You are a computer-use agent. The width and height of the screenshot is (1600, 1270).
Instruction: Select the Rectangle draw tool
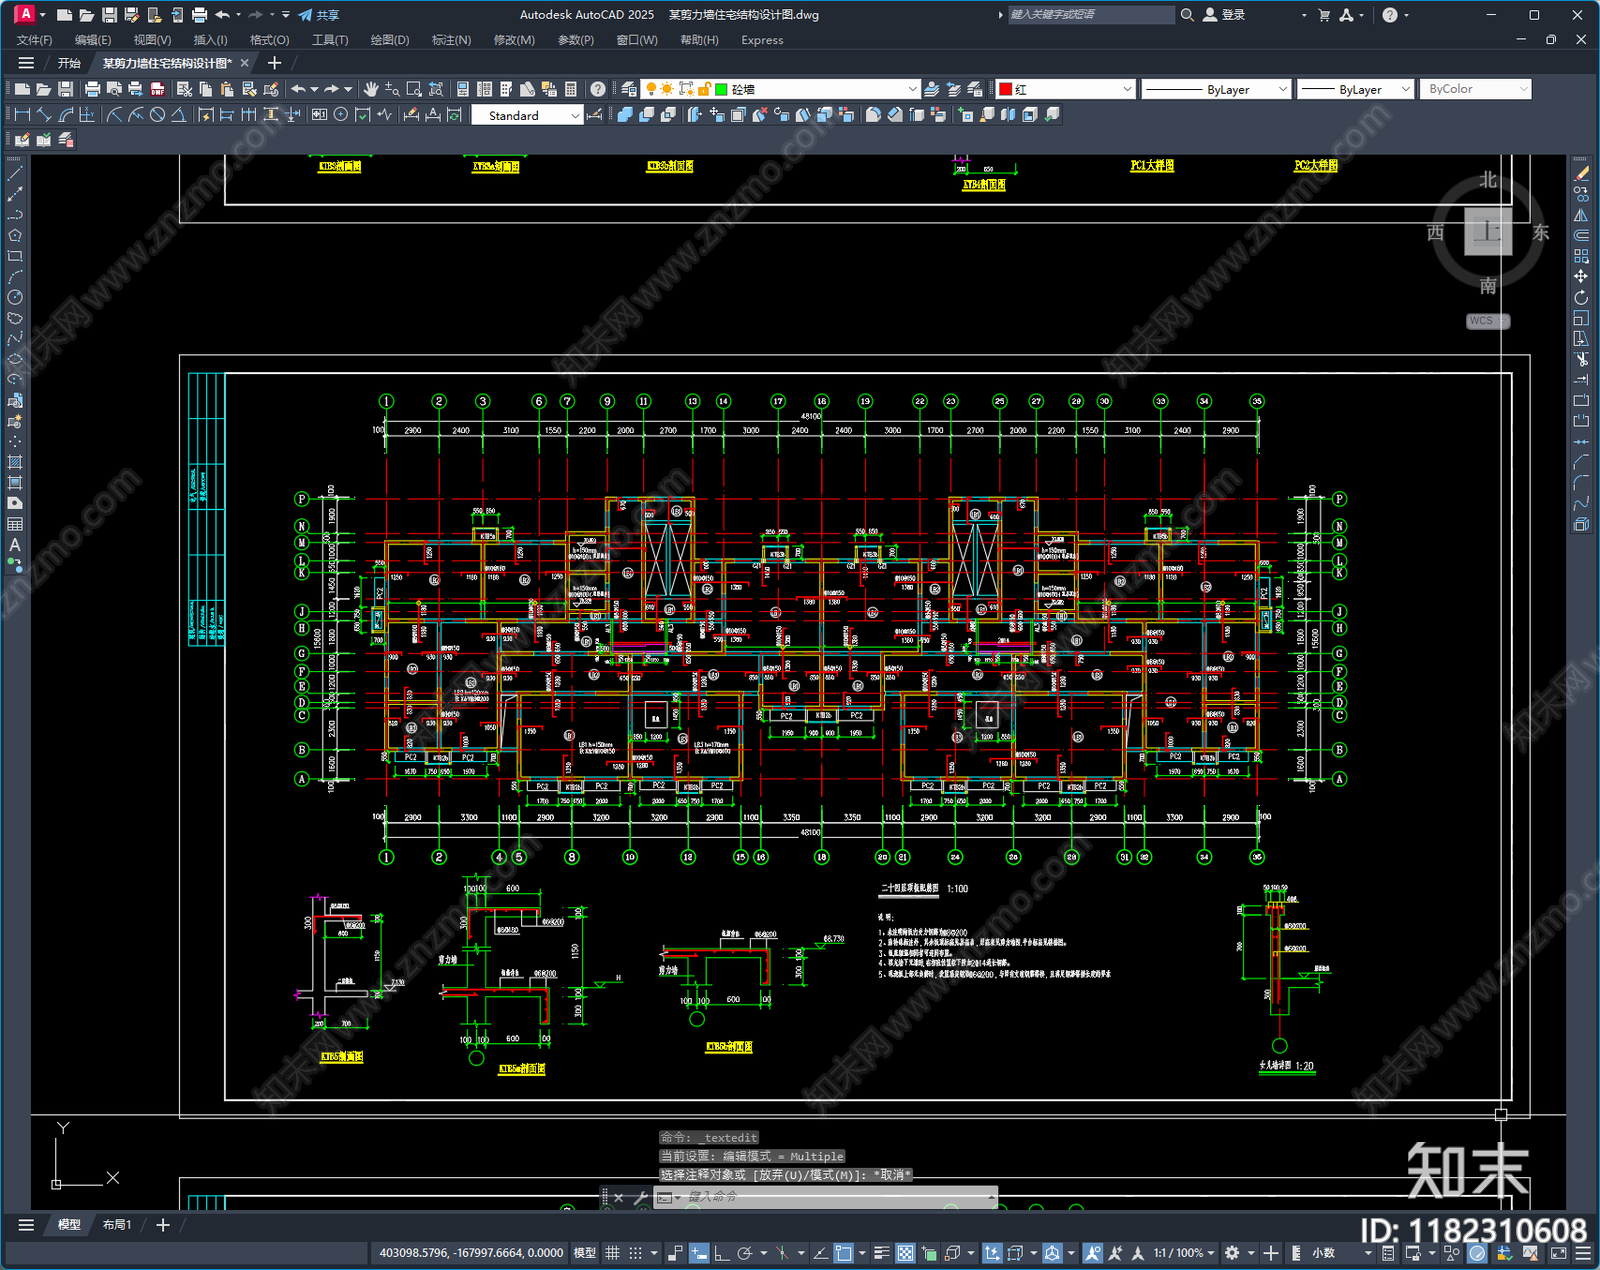coord(15,257)
